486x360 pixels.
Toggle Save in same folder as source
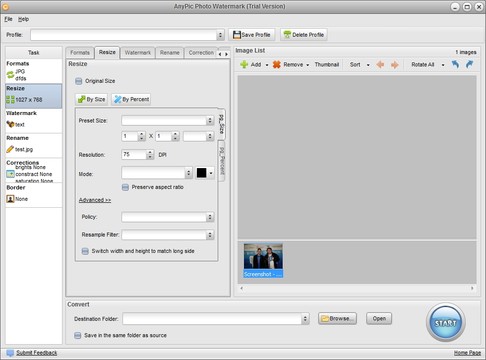click(x=78, y=335)
